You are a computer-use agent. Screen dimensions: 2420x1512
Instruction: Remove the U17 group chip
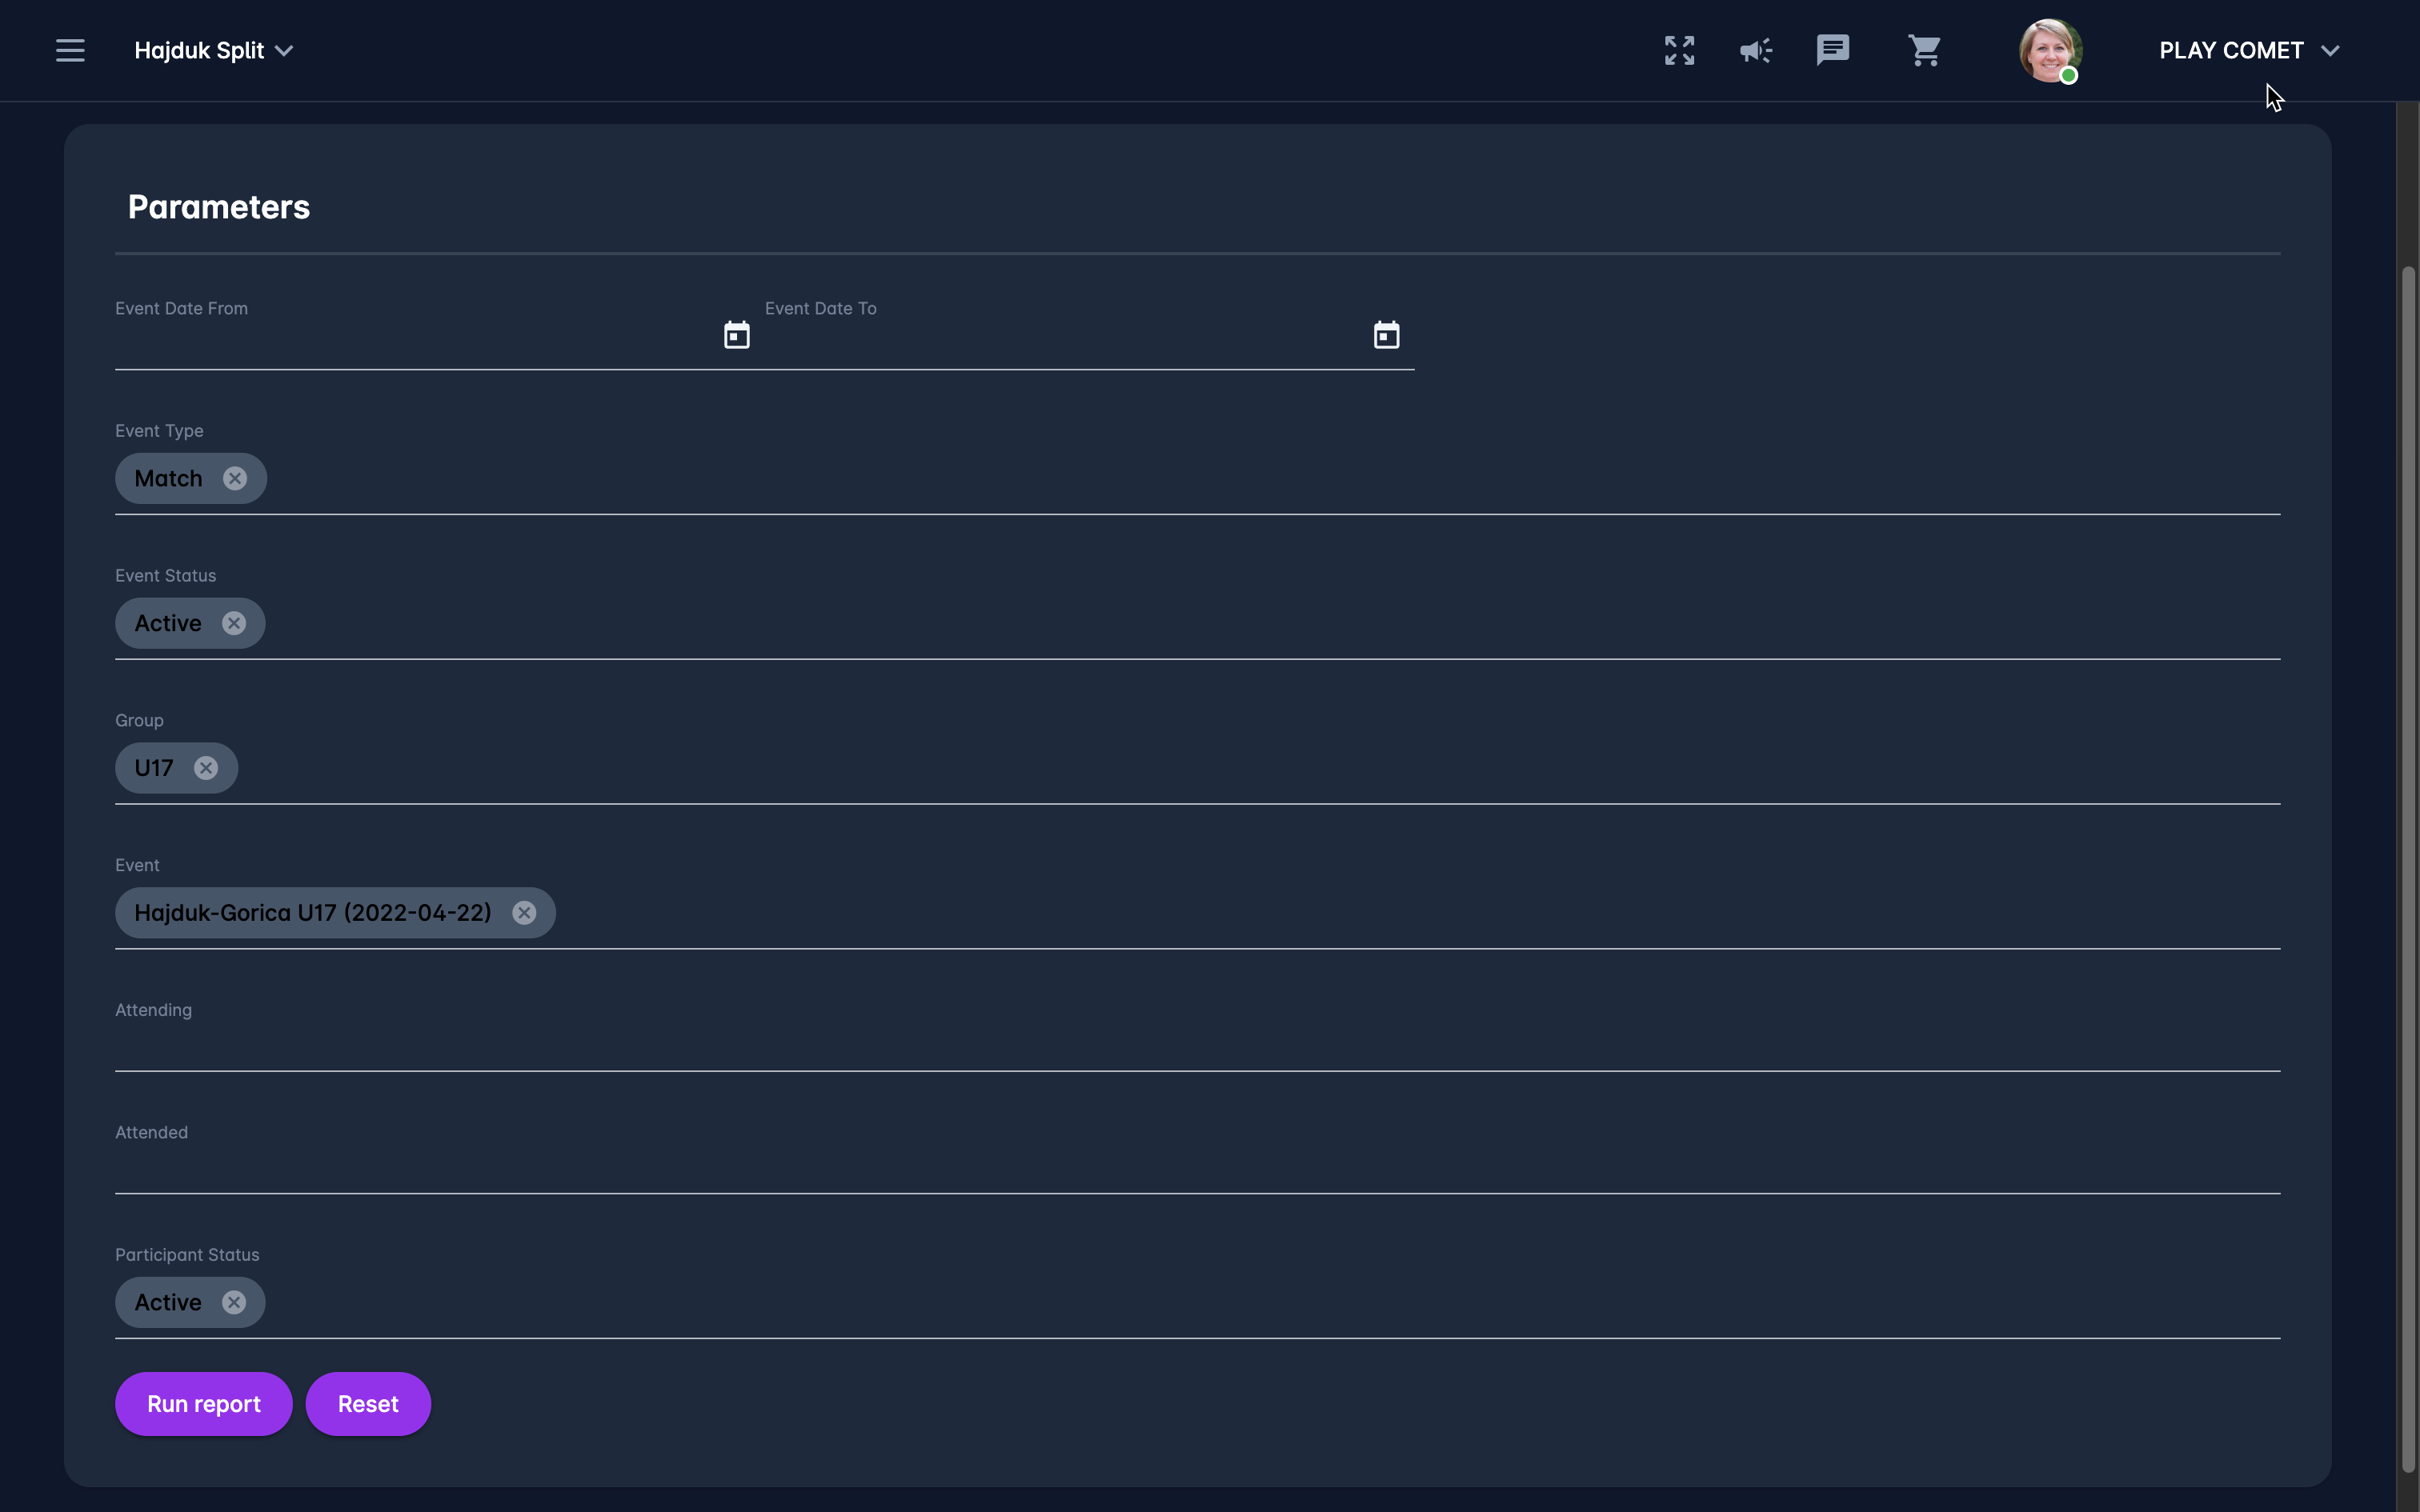206,768
